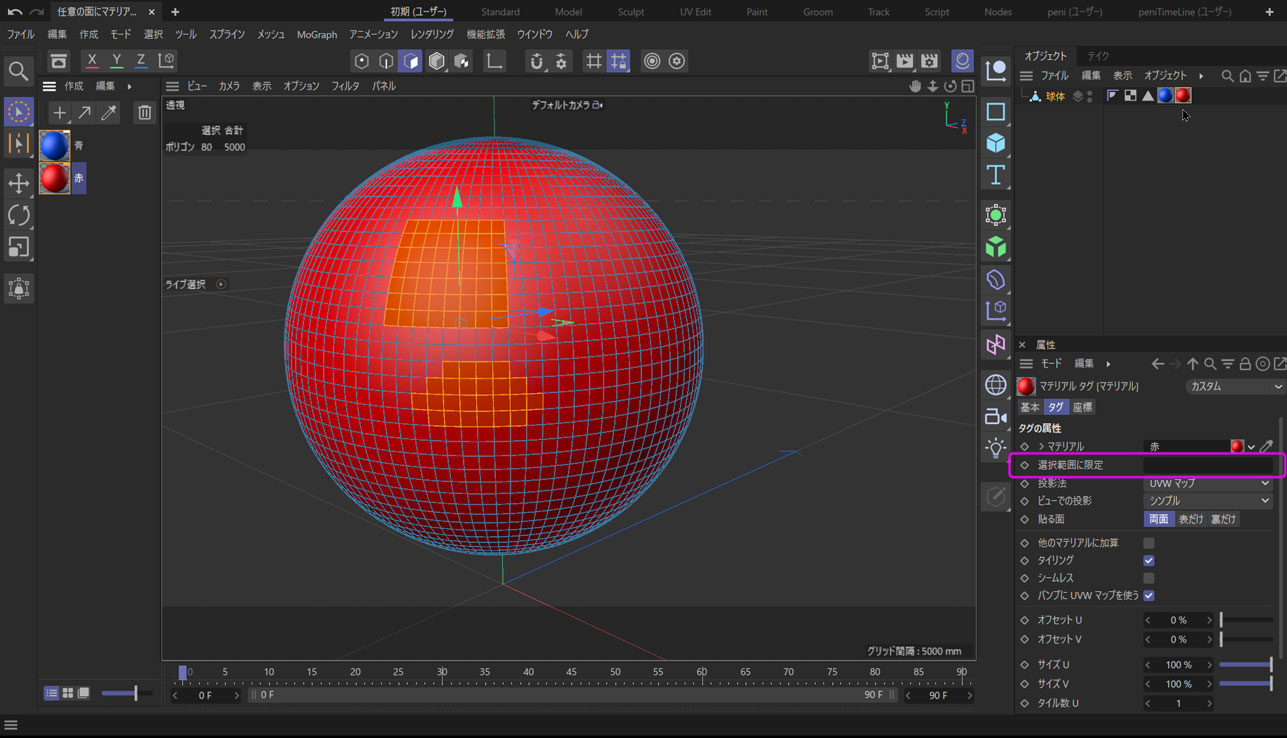Select the Scale tool in left toolbar
Image resolution: width=1287 pixels, height=738 pixels.
click(18, 247)
